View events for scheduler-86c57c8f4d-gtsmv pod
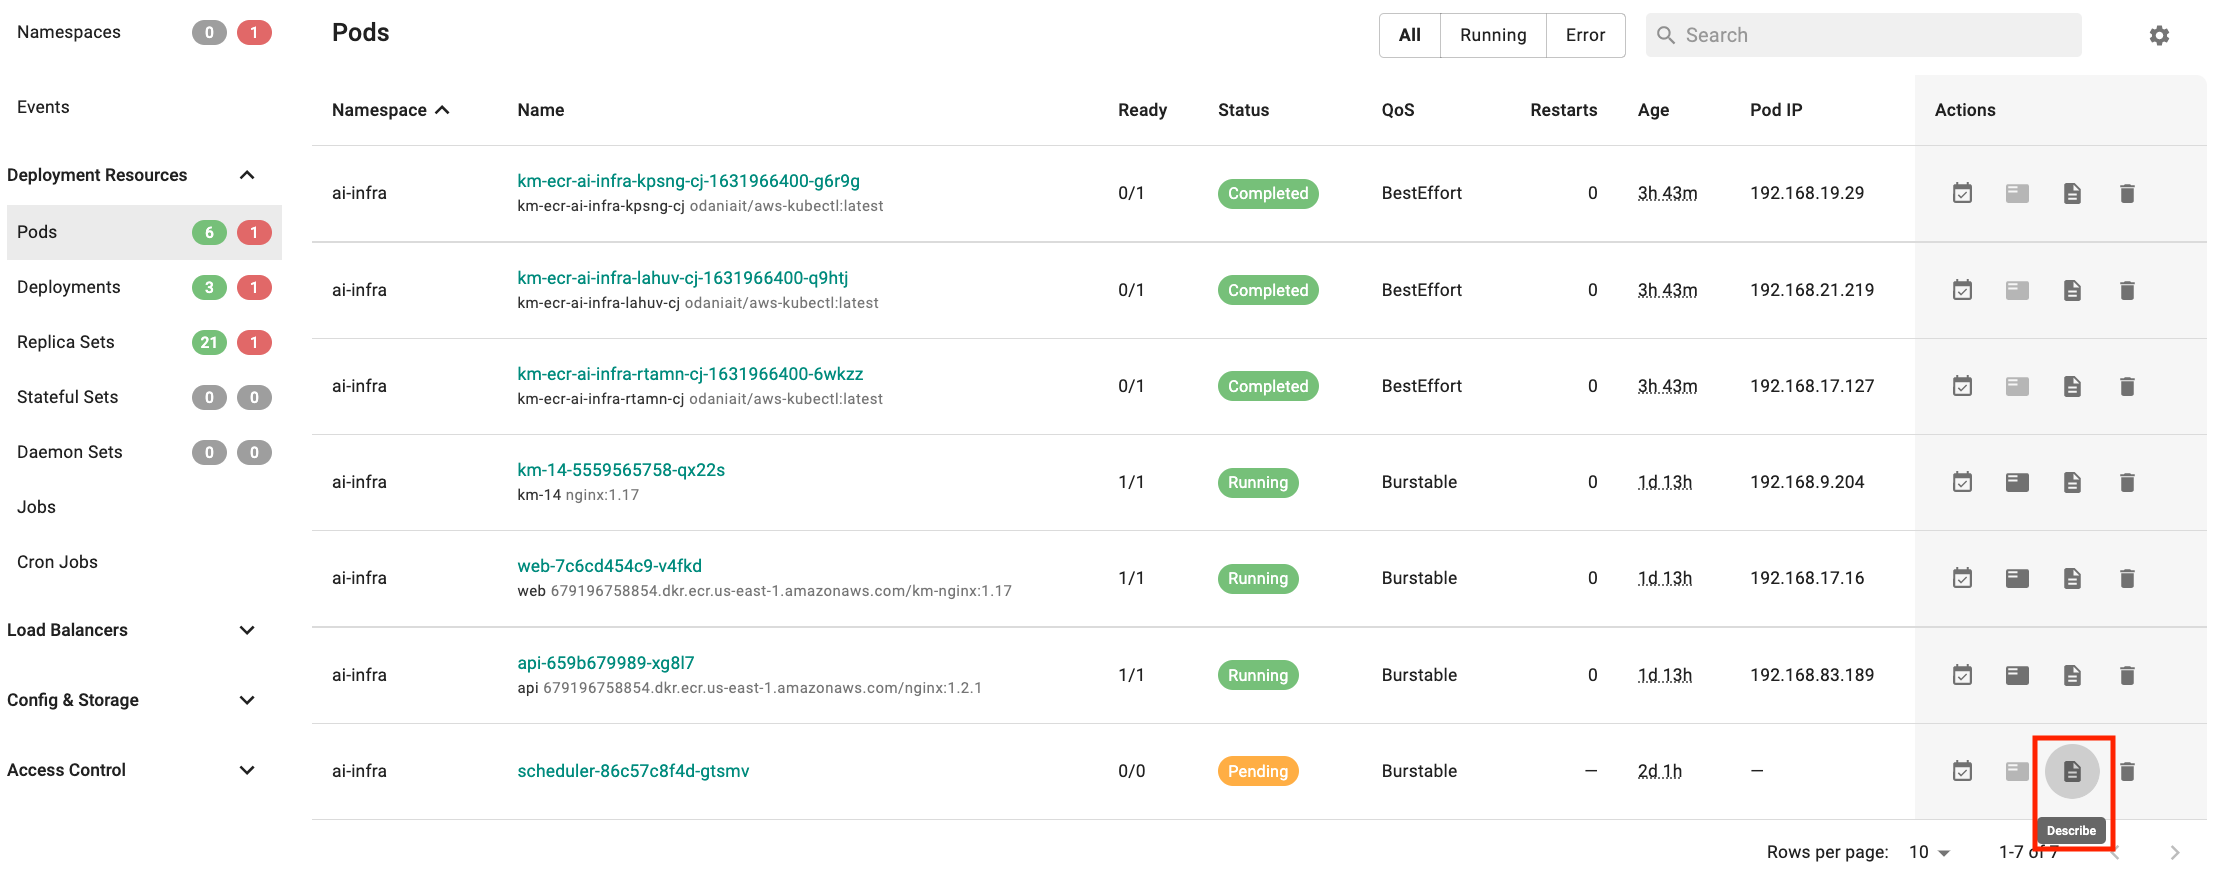 click(x=1962, y=771)
